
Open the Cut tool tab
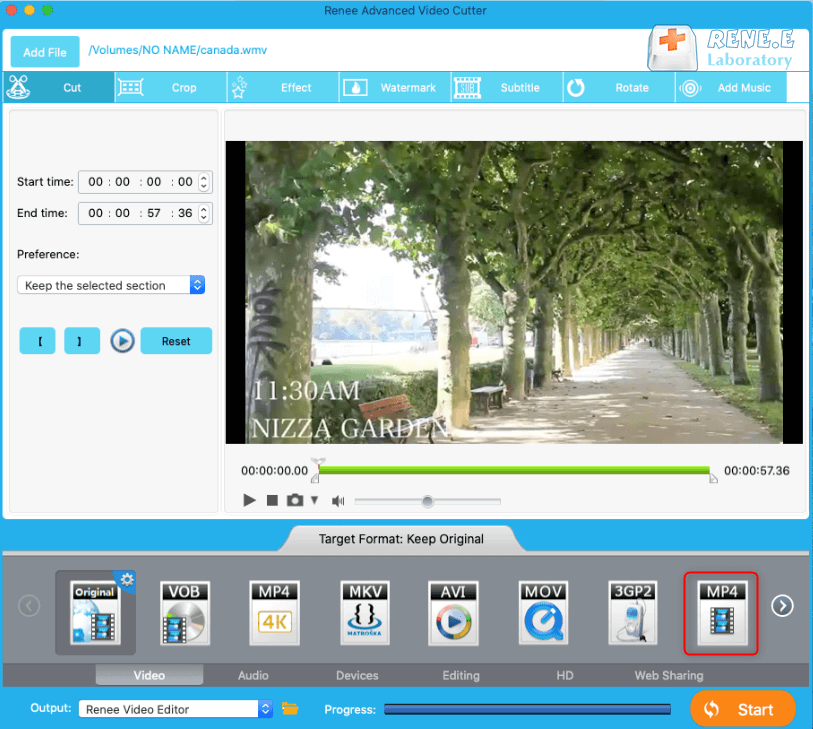(58, 87)
